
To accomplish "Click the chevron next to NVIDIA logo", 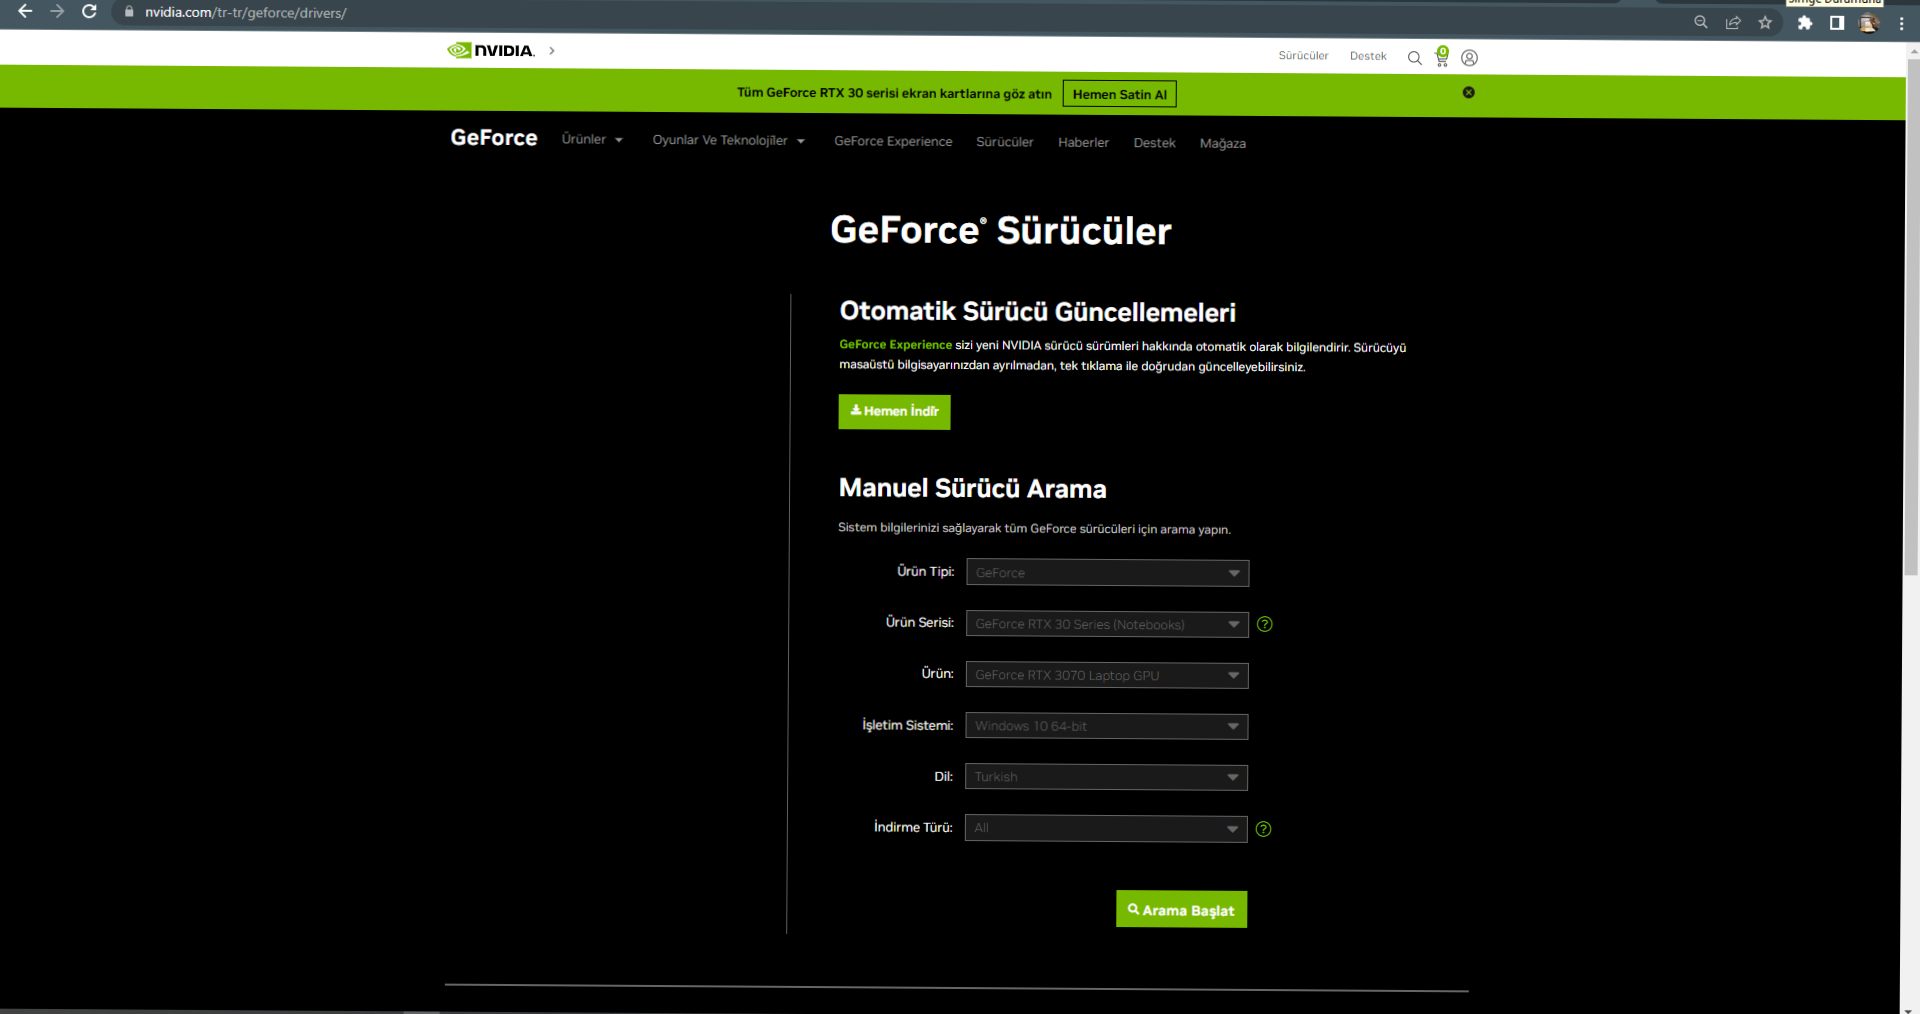I will tap(552, 50).
